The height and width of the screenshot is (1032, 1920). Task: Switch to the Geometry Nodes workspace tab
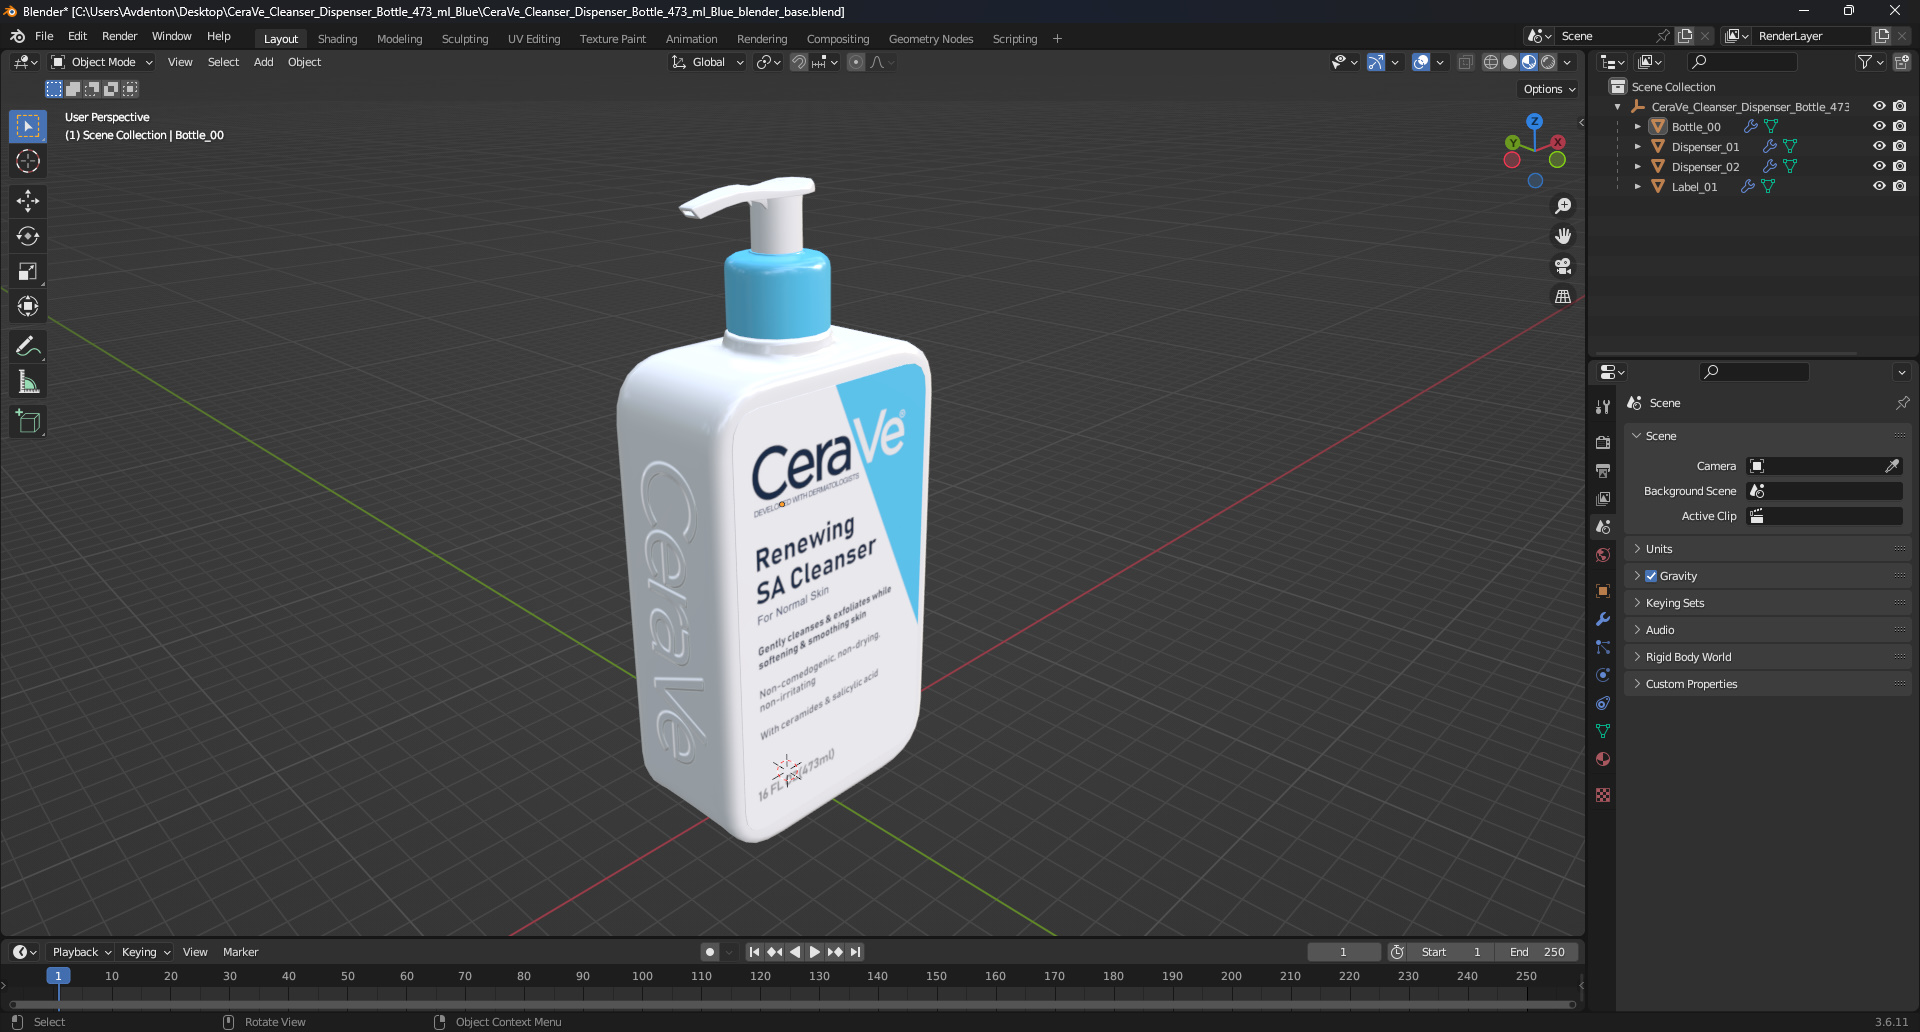tap(931, 39)
